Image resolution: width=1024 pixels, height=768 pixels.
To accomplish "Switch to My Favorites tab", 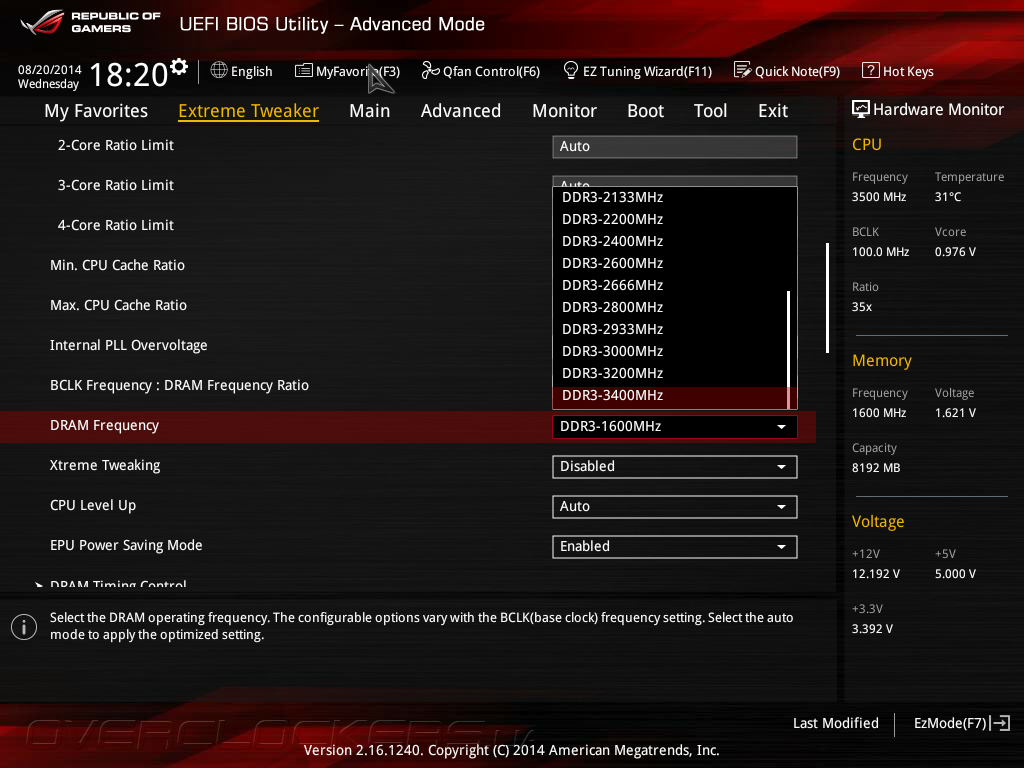I will click(x=96, y=111).
